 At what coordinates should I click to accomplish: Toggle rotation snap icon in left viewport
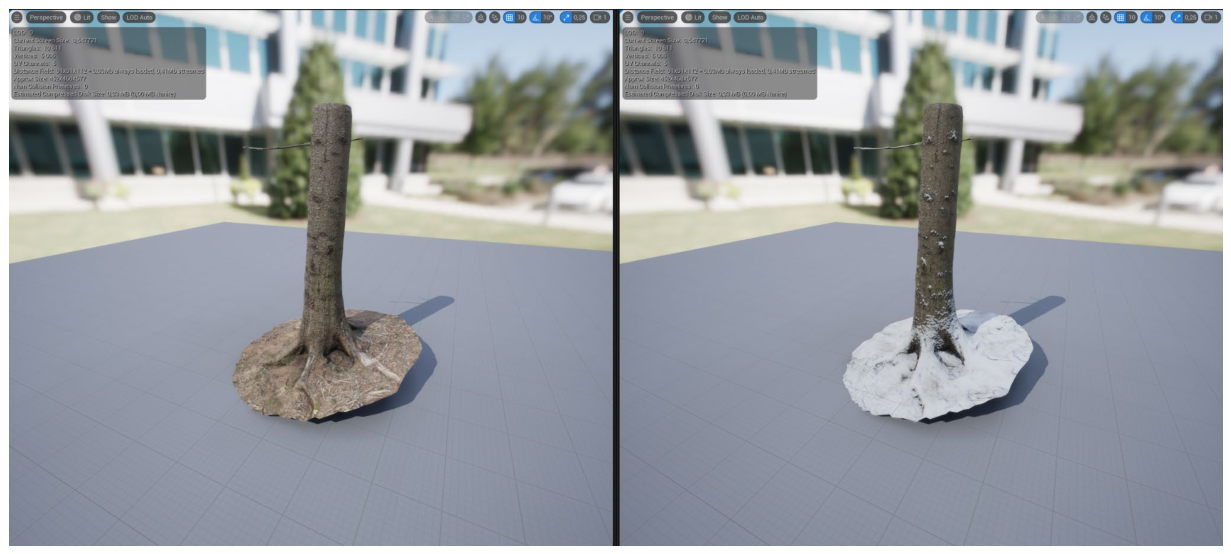tap(536, 18)
